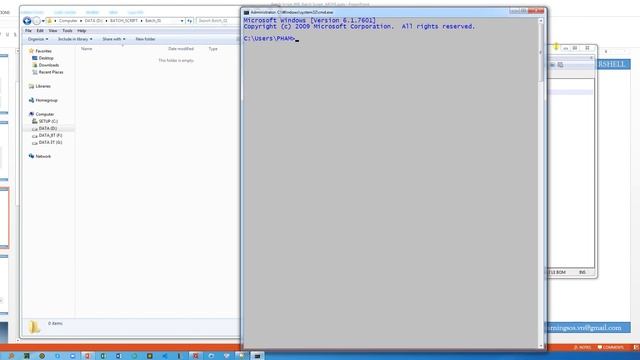The width and height of the screenshot is (640, 360).
Task: Open Explorer's Tools menu
Action: [67, 31]
